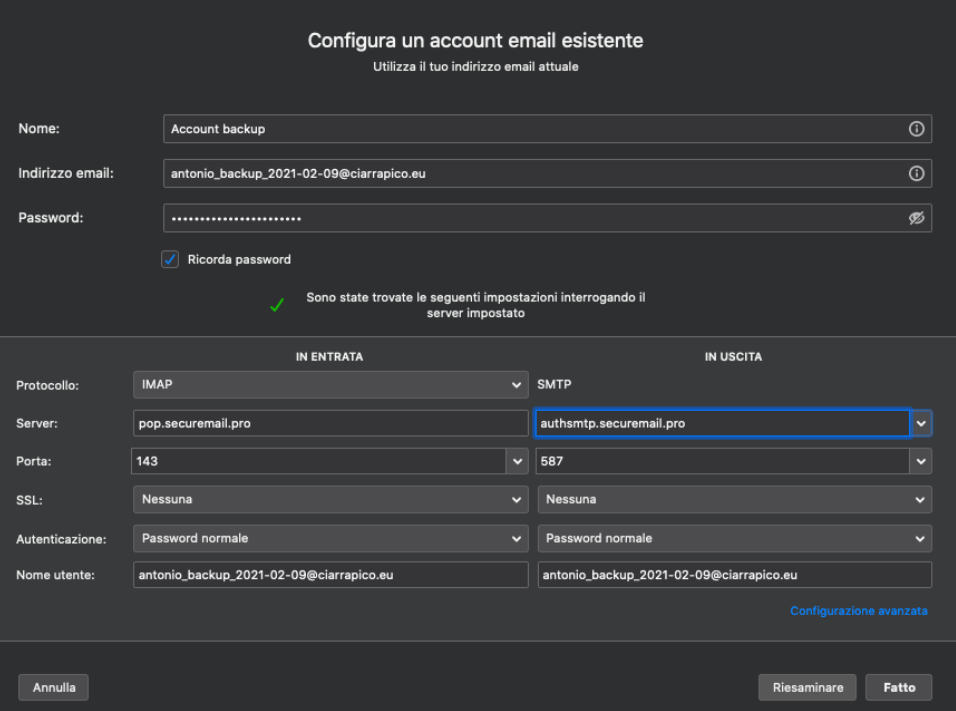
Task: Click the Fatto button
Action: click(899, 688)
